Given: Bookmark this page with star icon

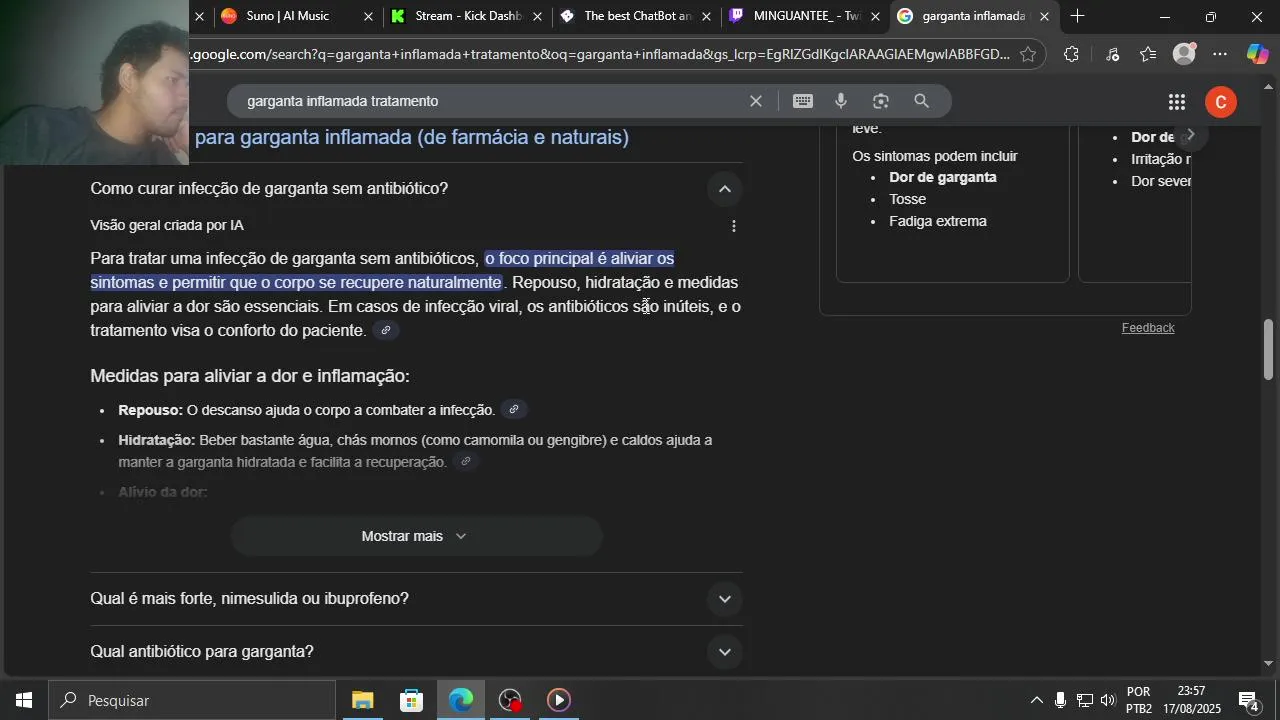Looking at the screenshot, I should click(x=1028, y=55).
